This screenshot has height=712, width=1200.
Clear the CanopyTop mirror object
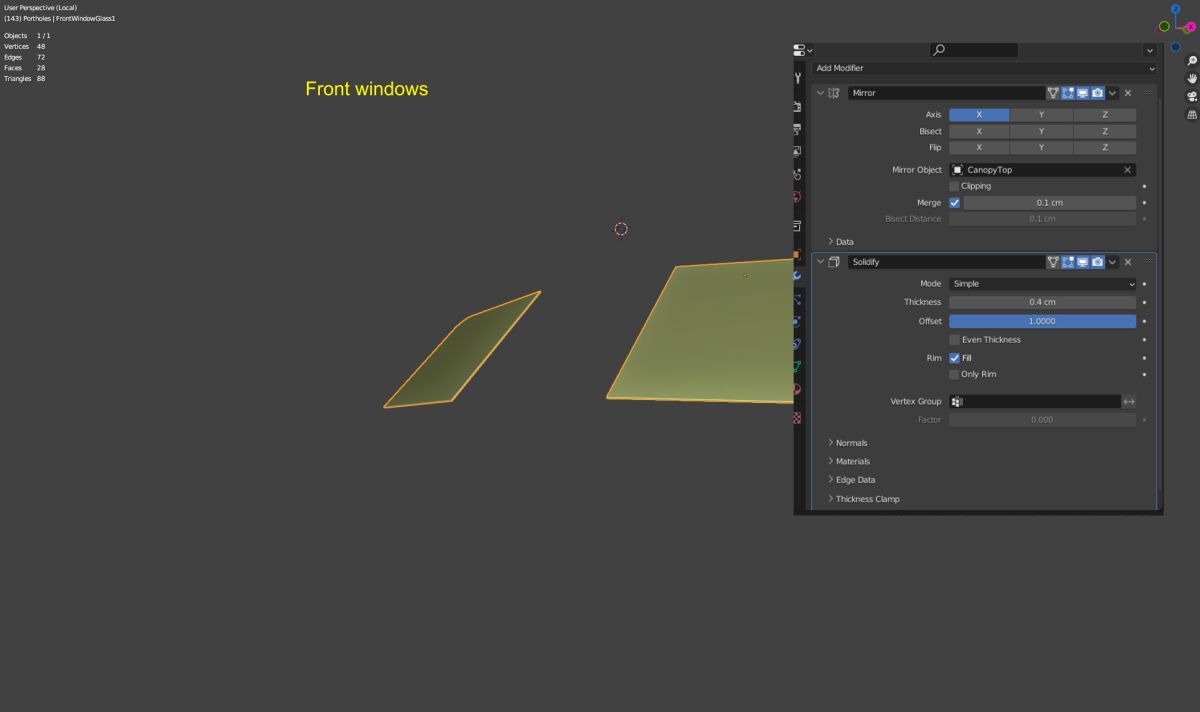coord(1127,170)
